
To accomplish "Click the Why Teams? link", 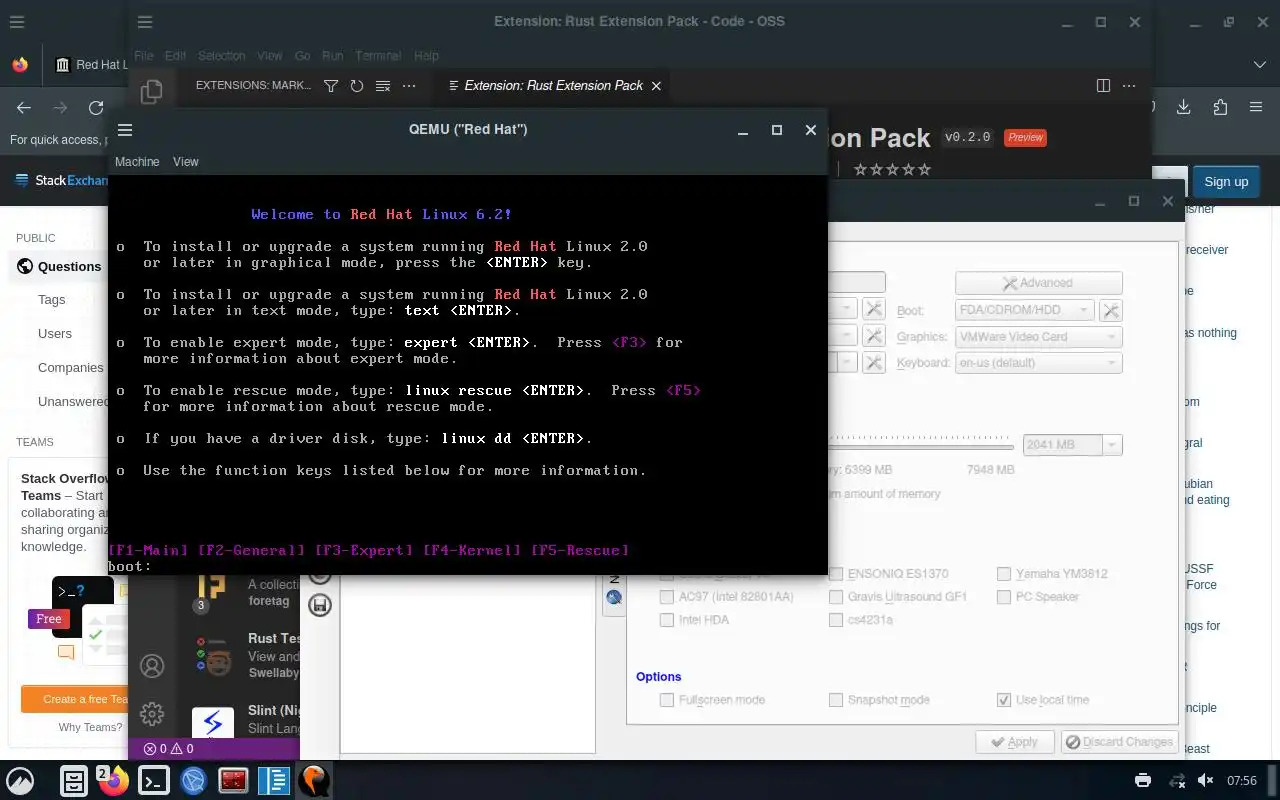I will (90, 727).
